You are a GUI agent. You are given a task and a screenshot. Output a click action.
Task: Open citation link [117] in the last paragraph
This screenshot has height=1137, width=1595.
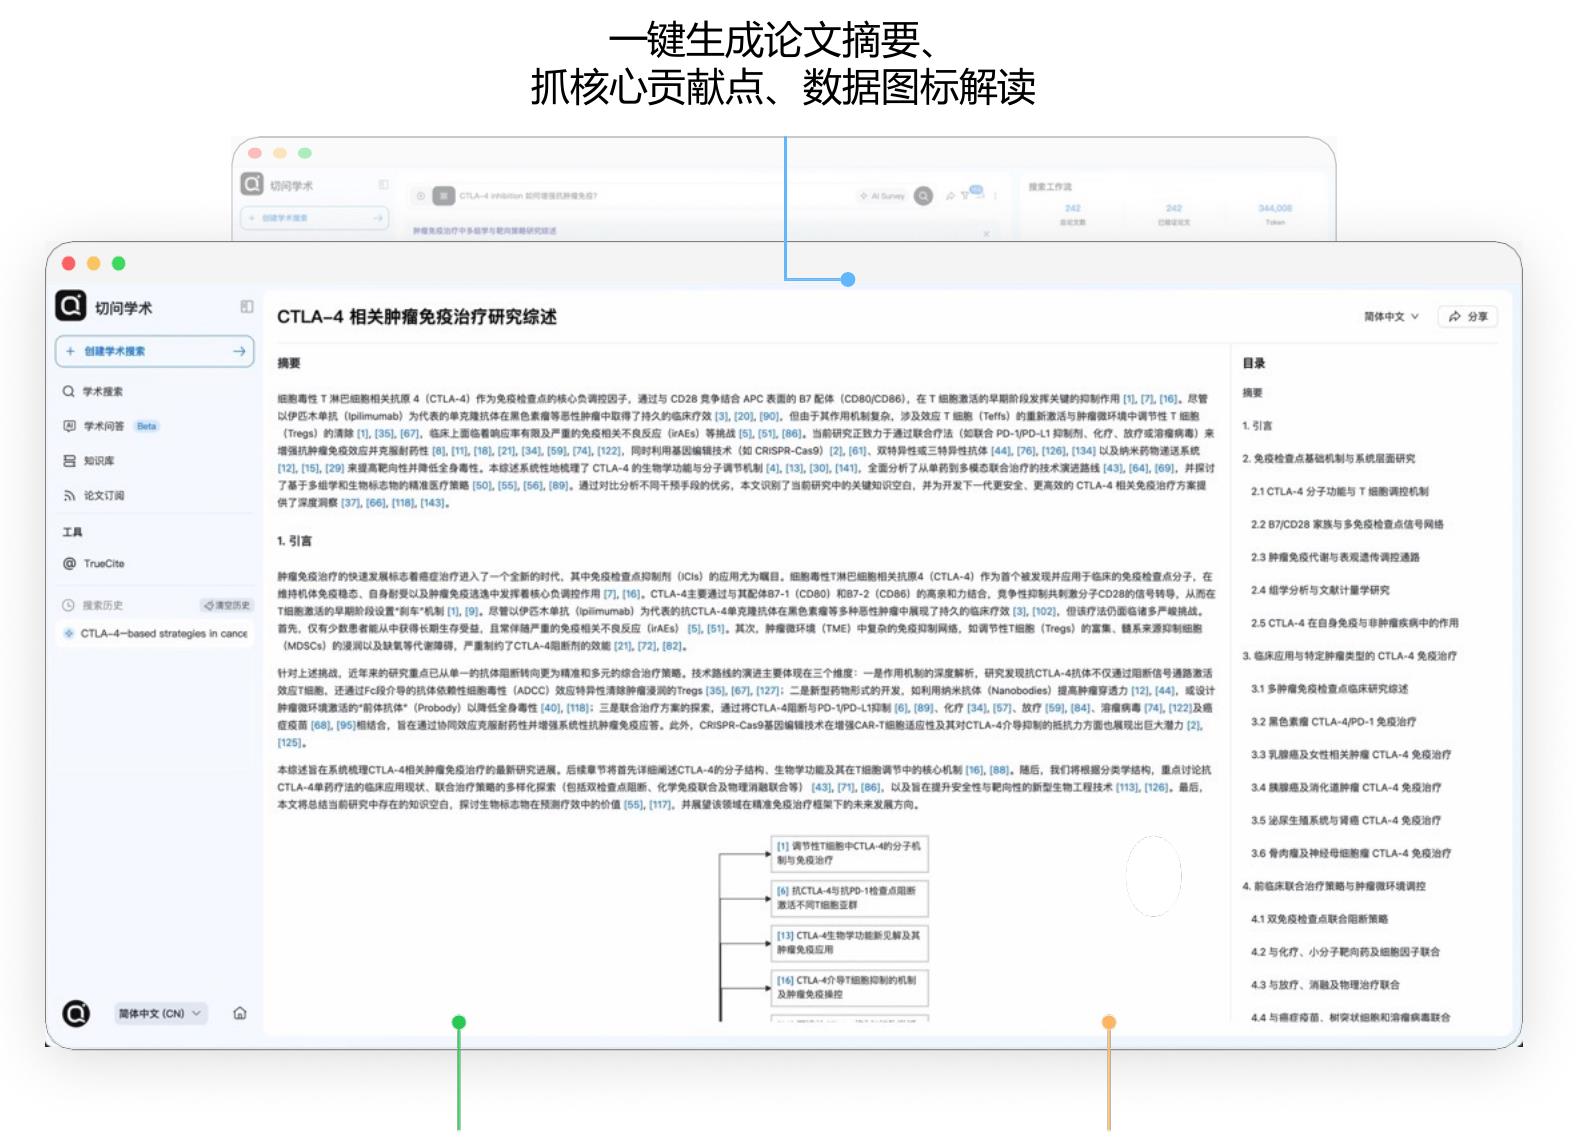click(x=660, y=805)
